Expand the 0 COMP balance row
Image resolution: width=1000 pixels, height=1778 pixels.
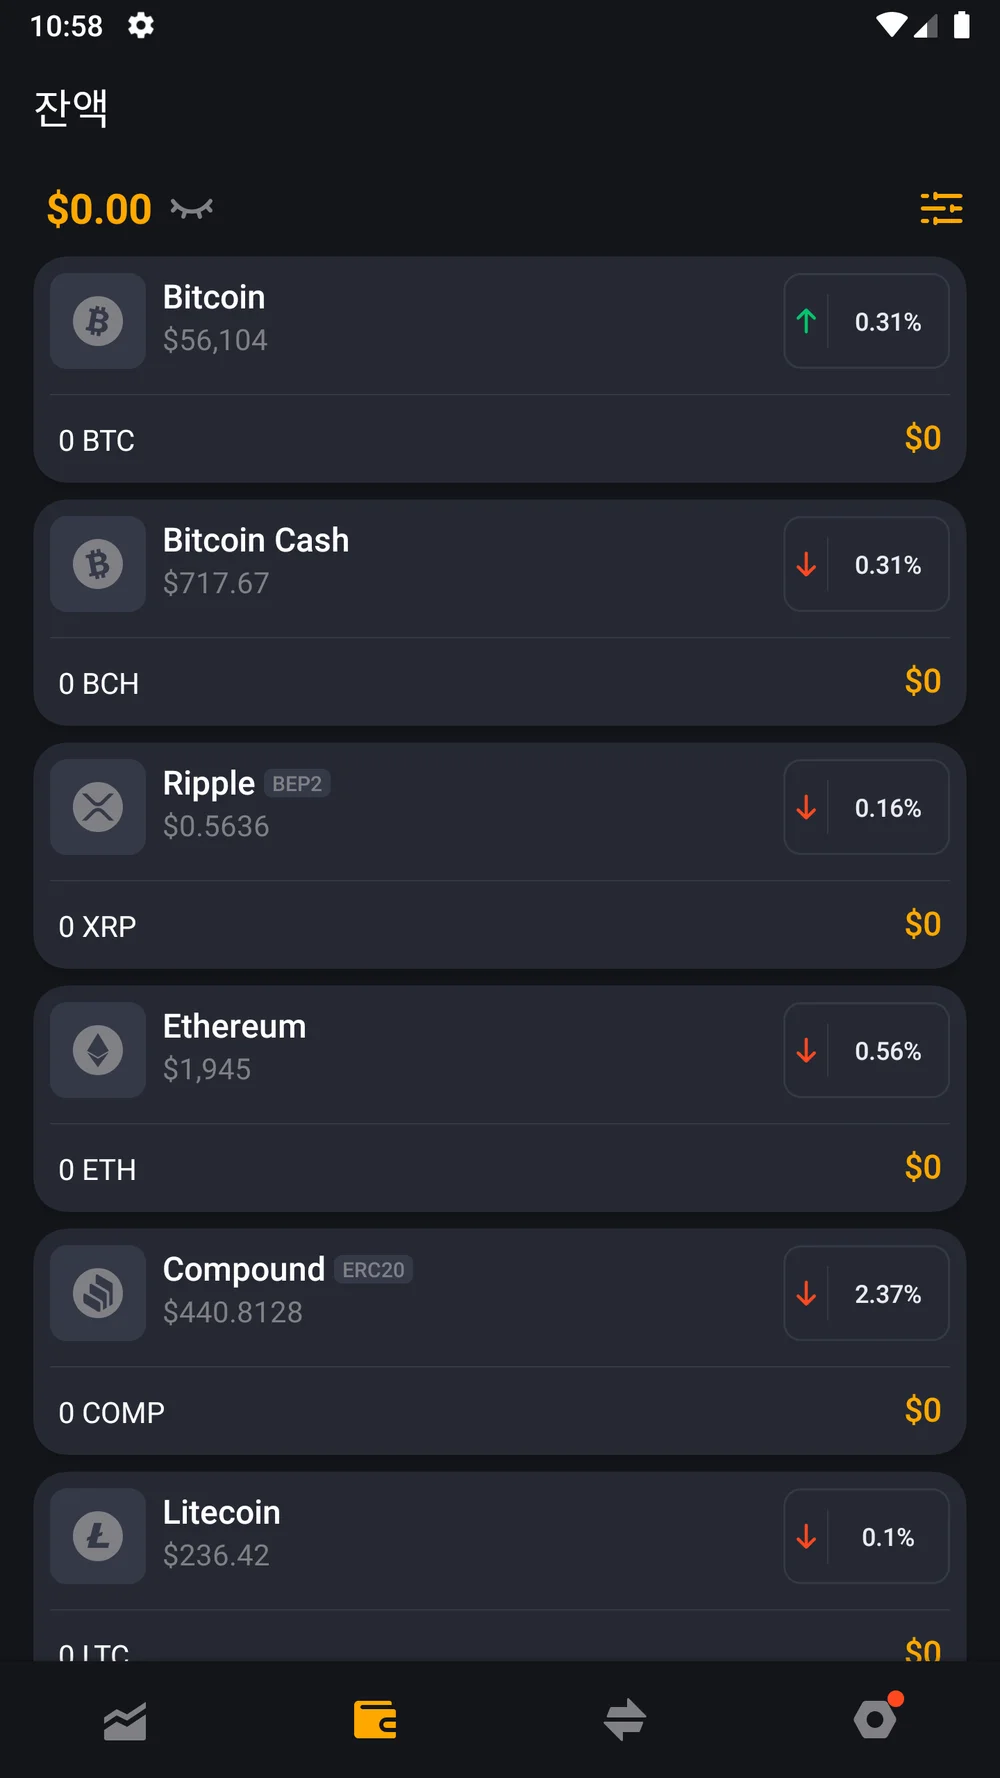500,1411
